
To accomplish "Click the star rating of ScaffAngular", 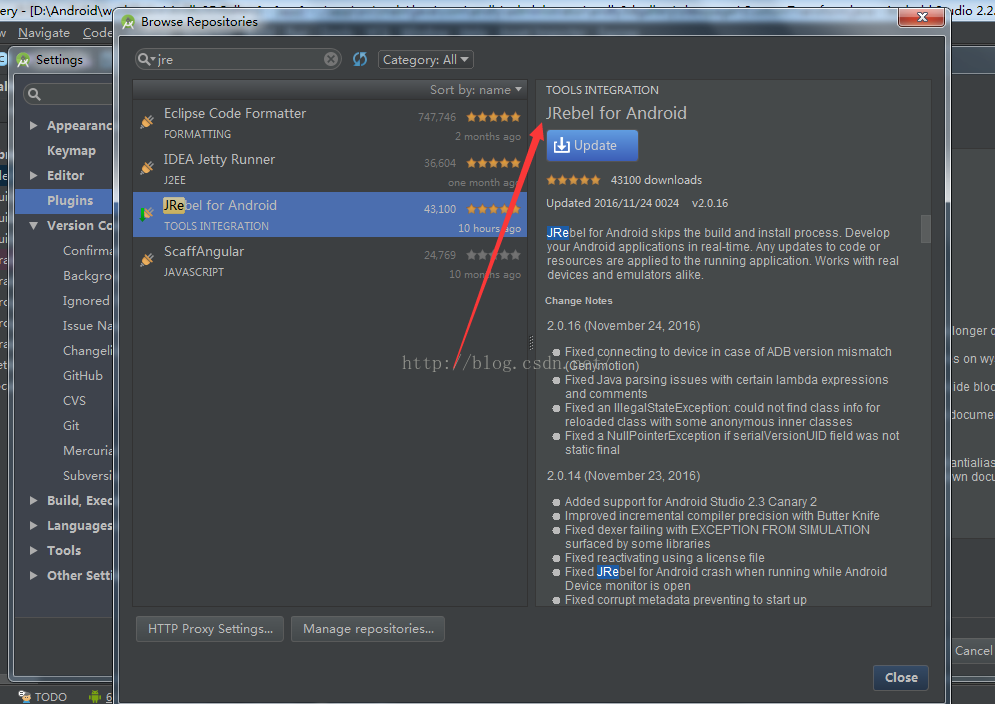I will click(493, 255).
